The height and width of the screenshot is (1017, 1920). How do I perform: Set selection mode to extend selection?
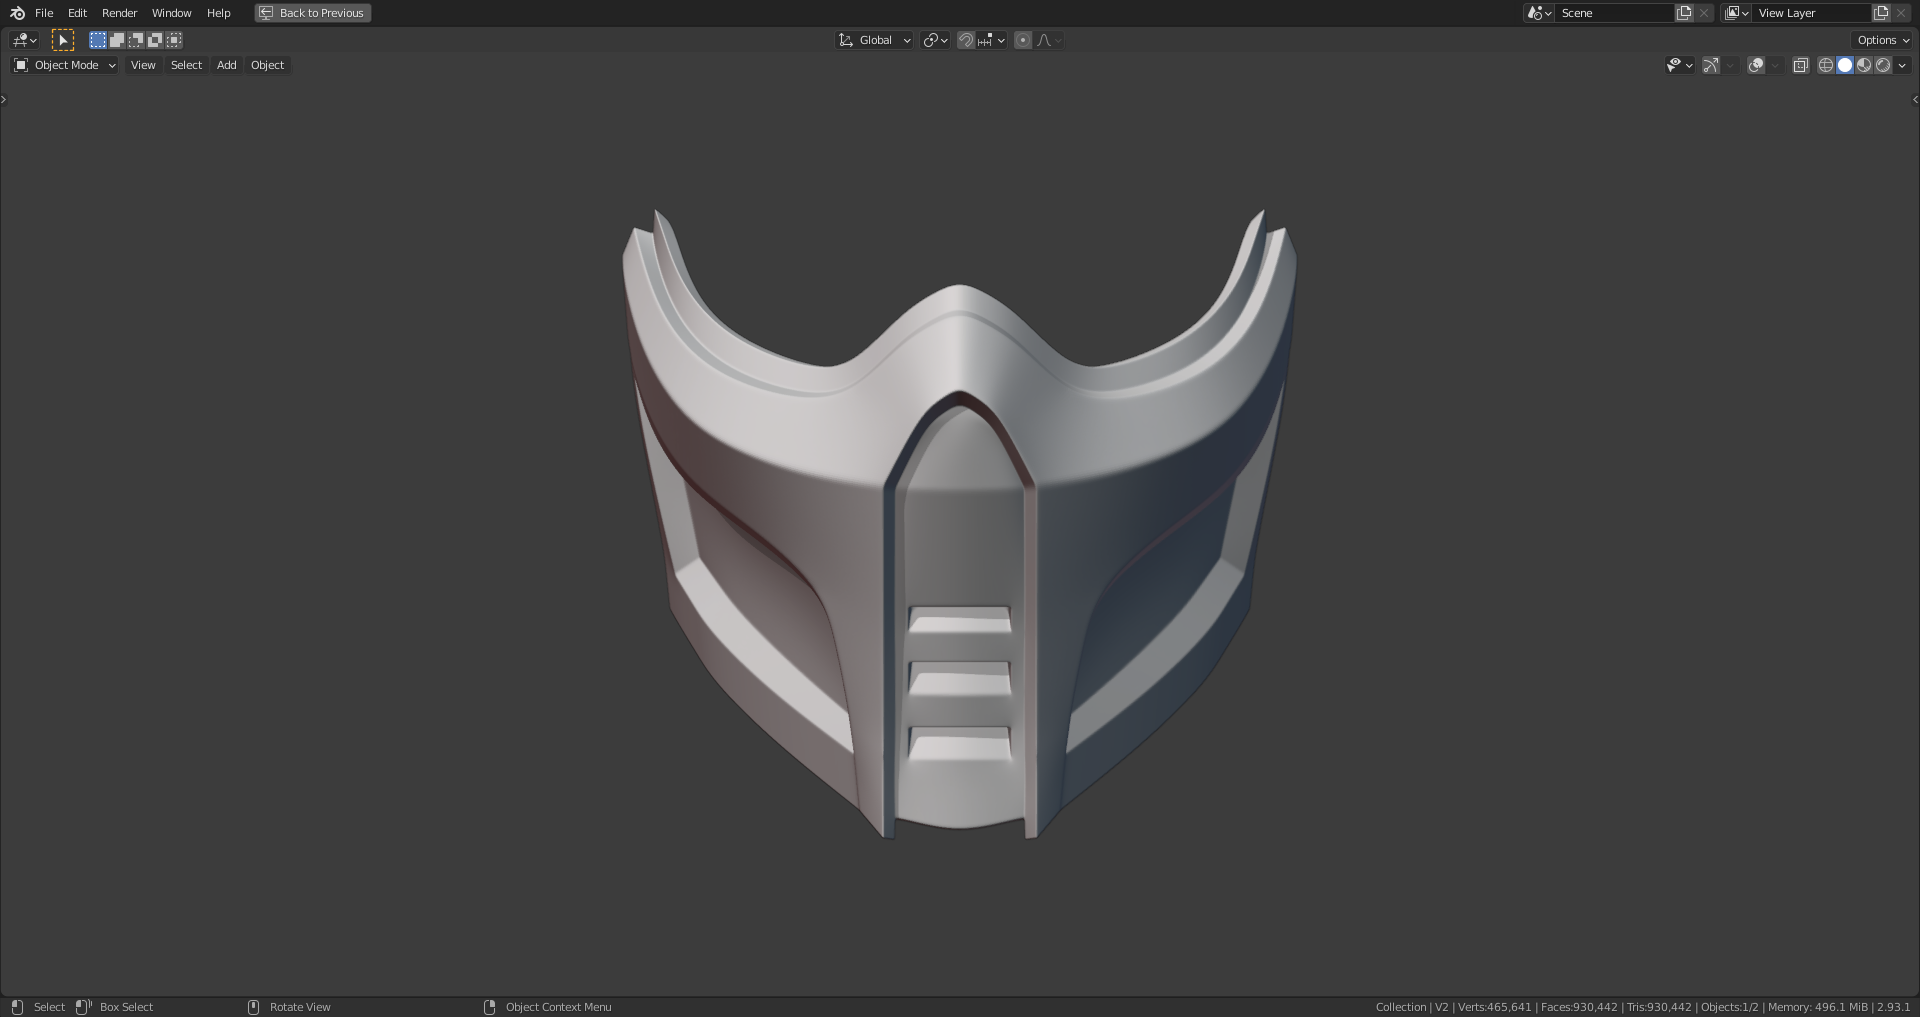pyautogui.click(x=117, y=40)
